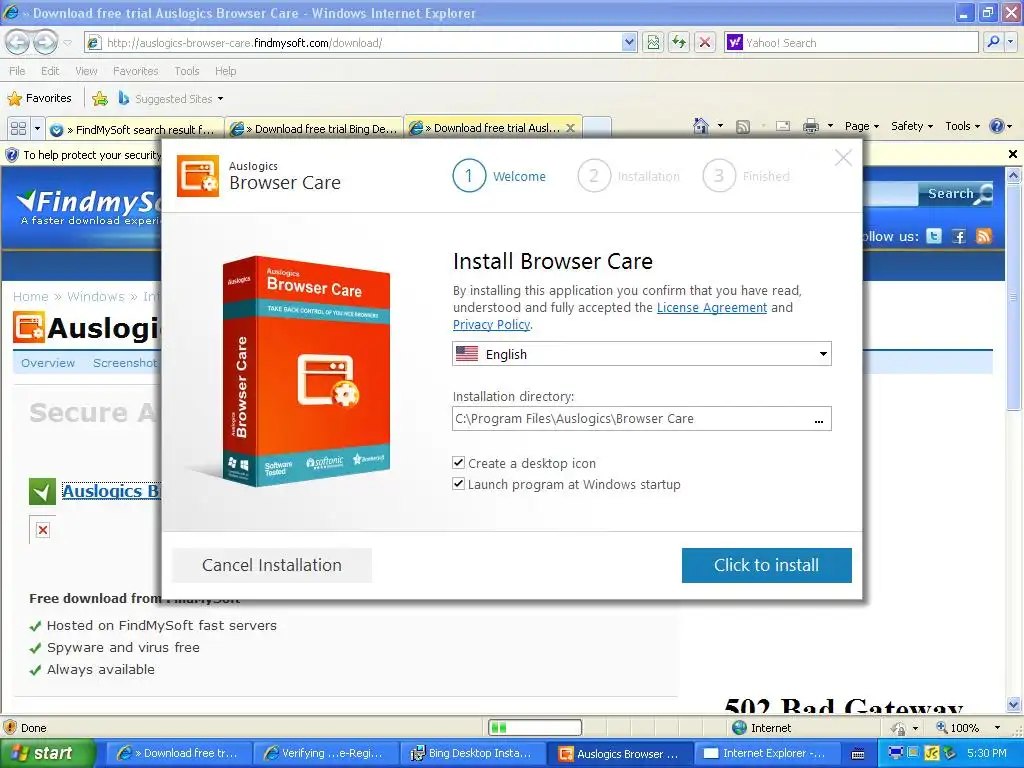
Task: Click the Home icon in command bar
Action: [x=701, y=125]
